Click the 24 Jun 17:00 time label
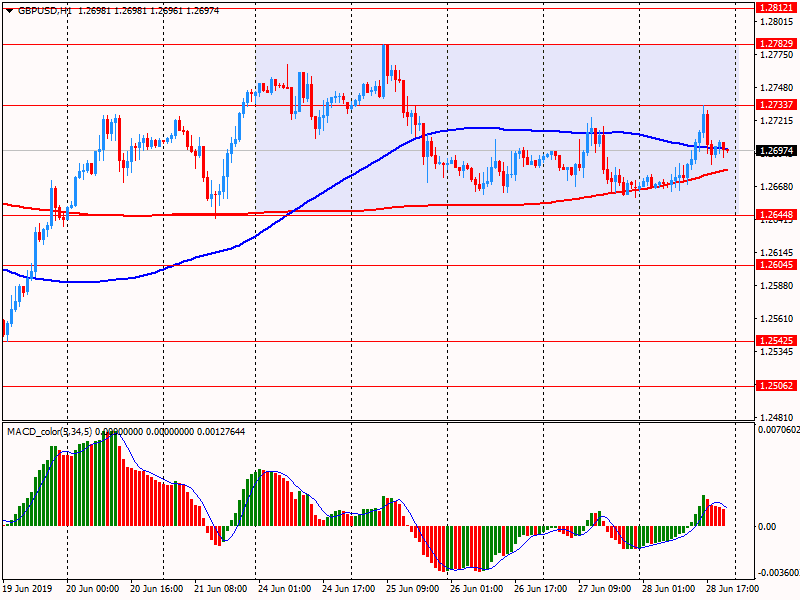This screenshot has width=800, height=600. pyautogui.click(x=348, y=588)
